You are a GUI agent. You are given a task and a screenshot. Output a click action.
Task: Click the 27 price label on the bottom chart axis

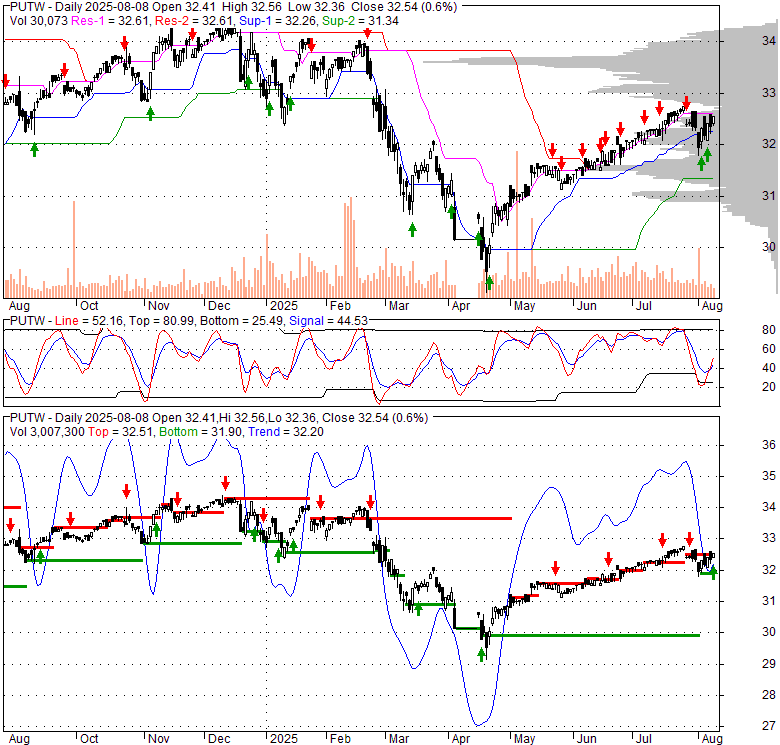coord(769,726)
